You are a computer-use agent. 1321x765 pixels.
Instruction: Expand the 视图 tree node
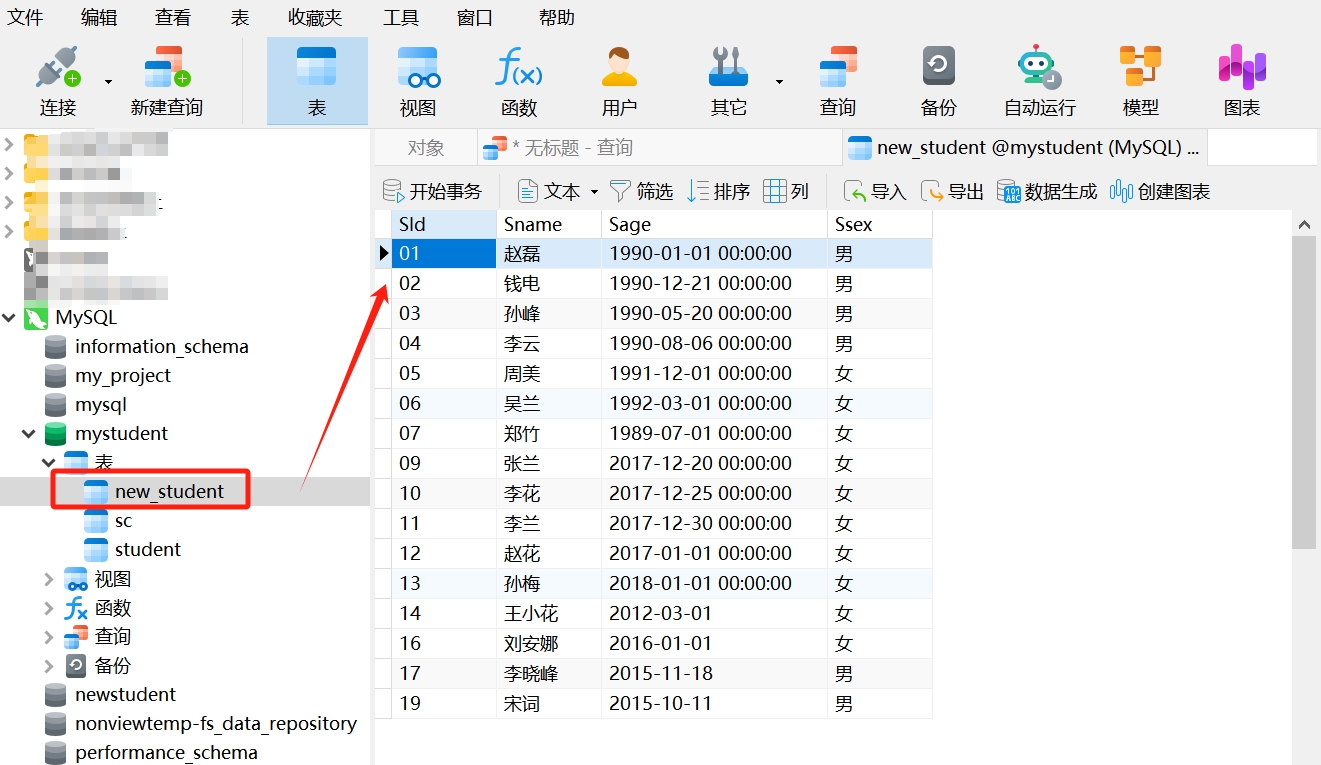49,579
